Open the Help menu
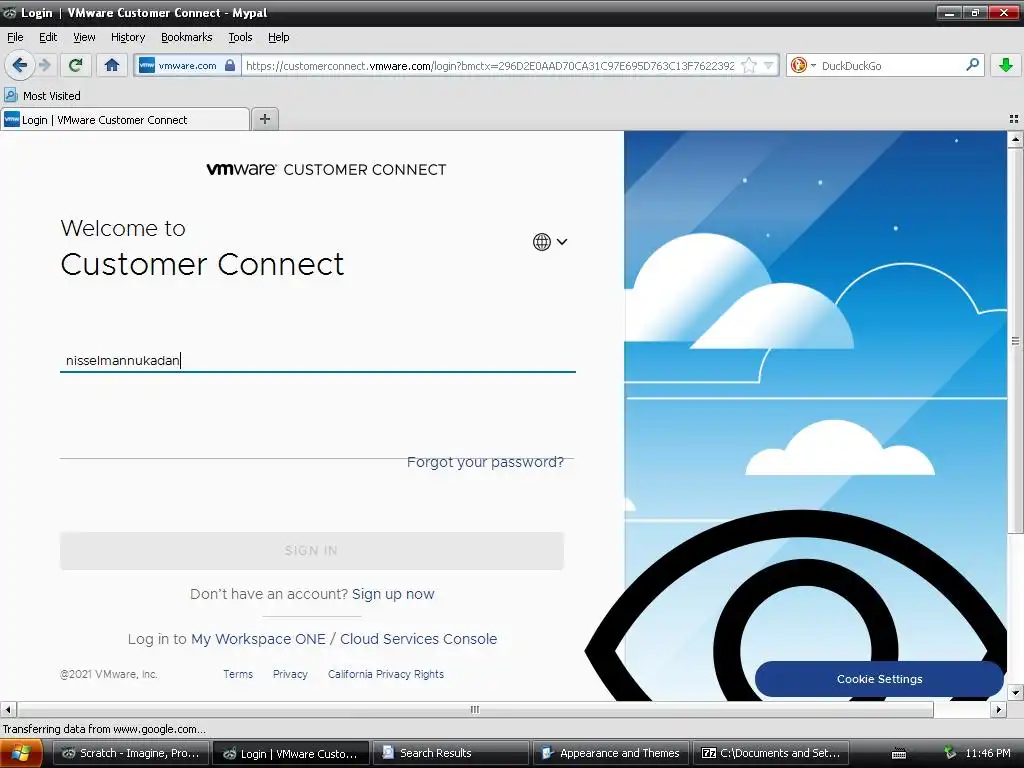The height and width of the screenshot is (768, 1024). click(279, 37)
